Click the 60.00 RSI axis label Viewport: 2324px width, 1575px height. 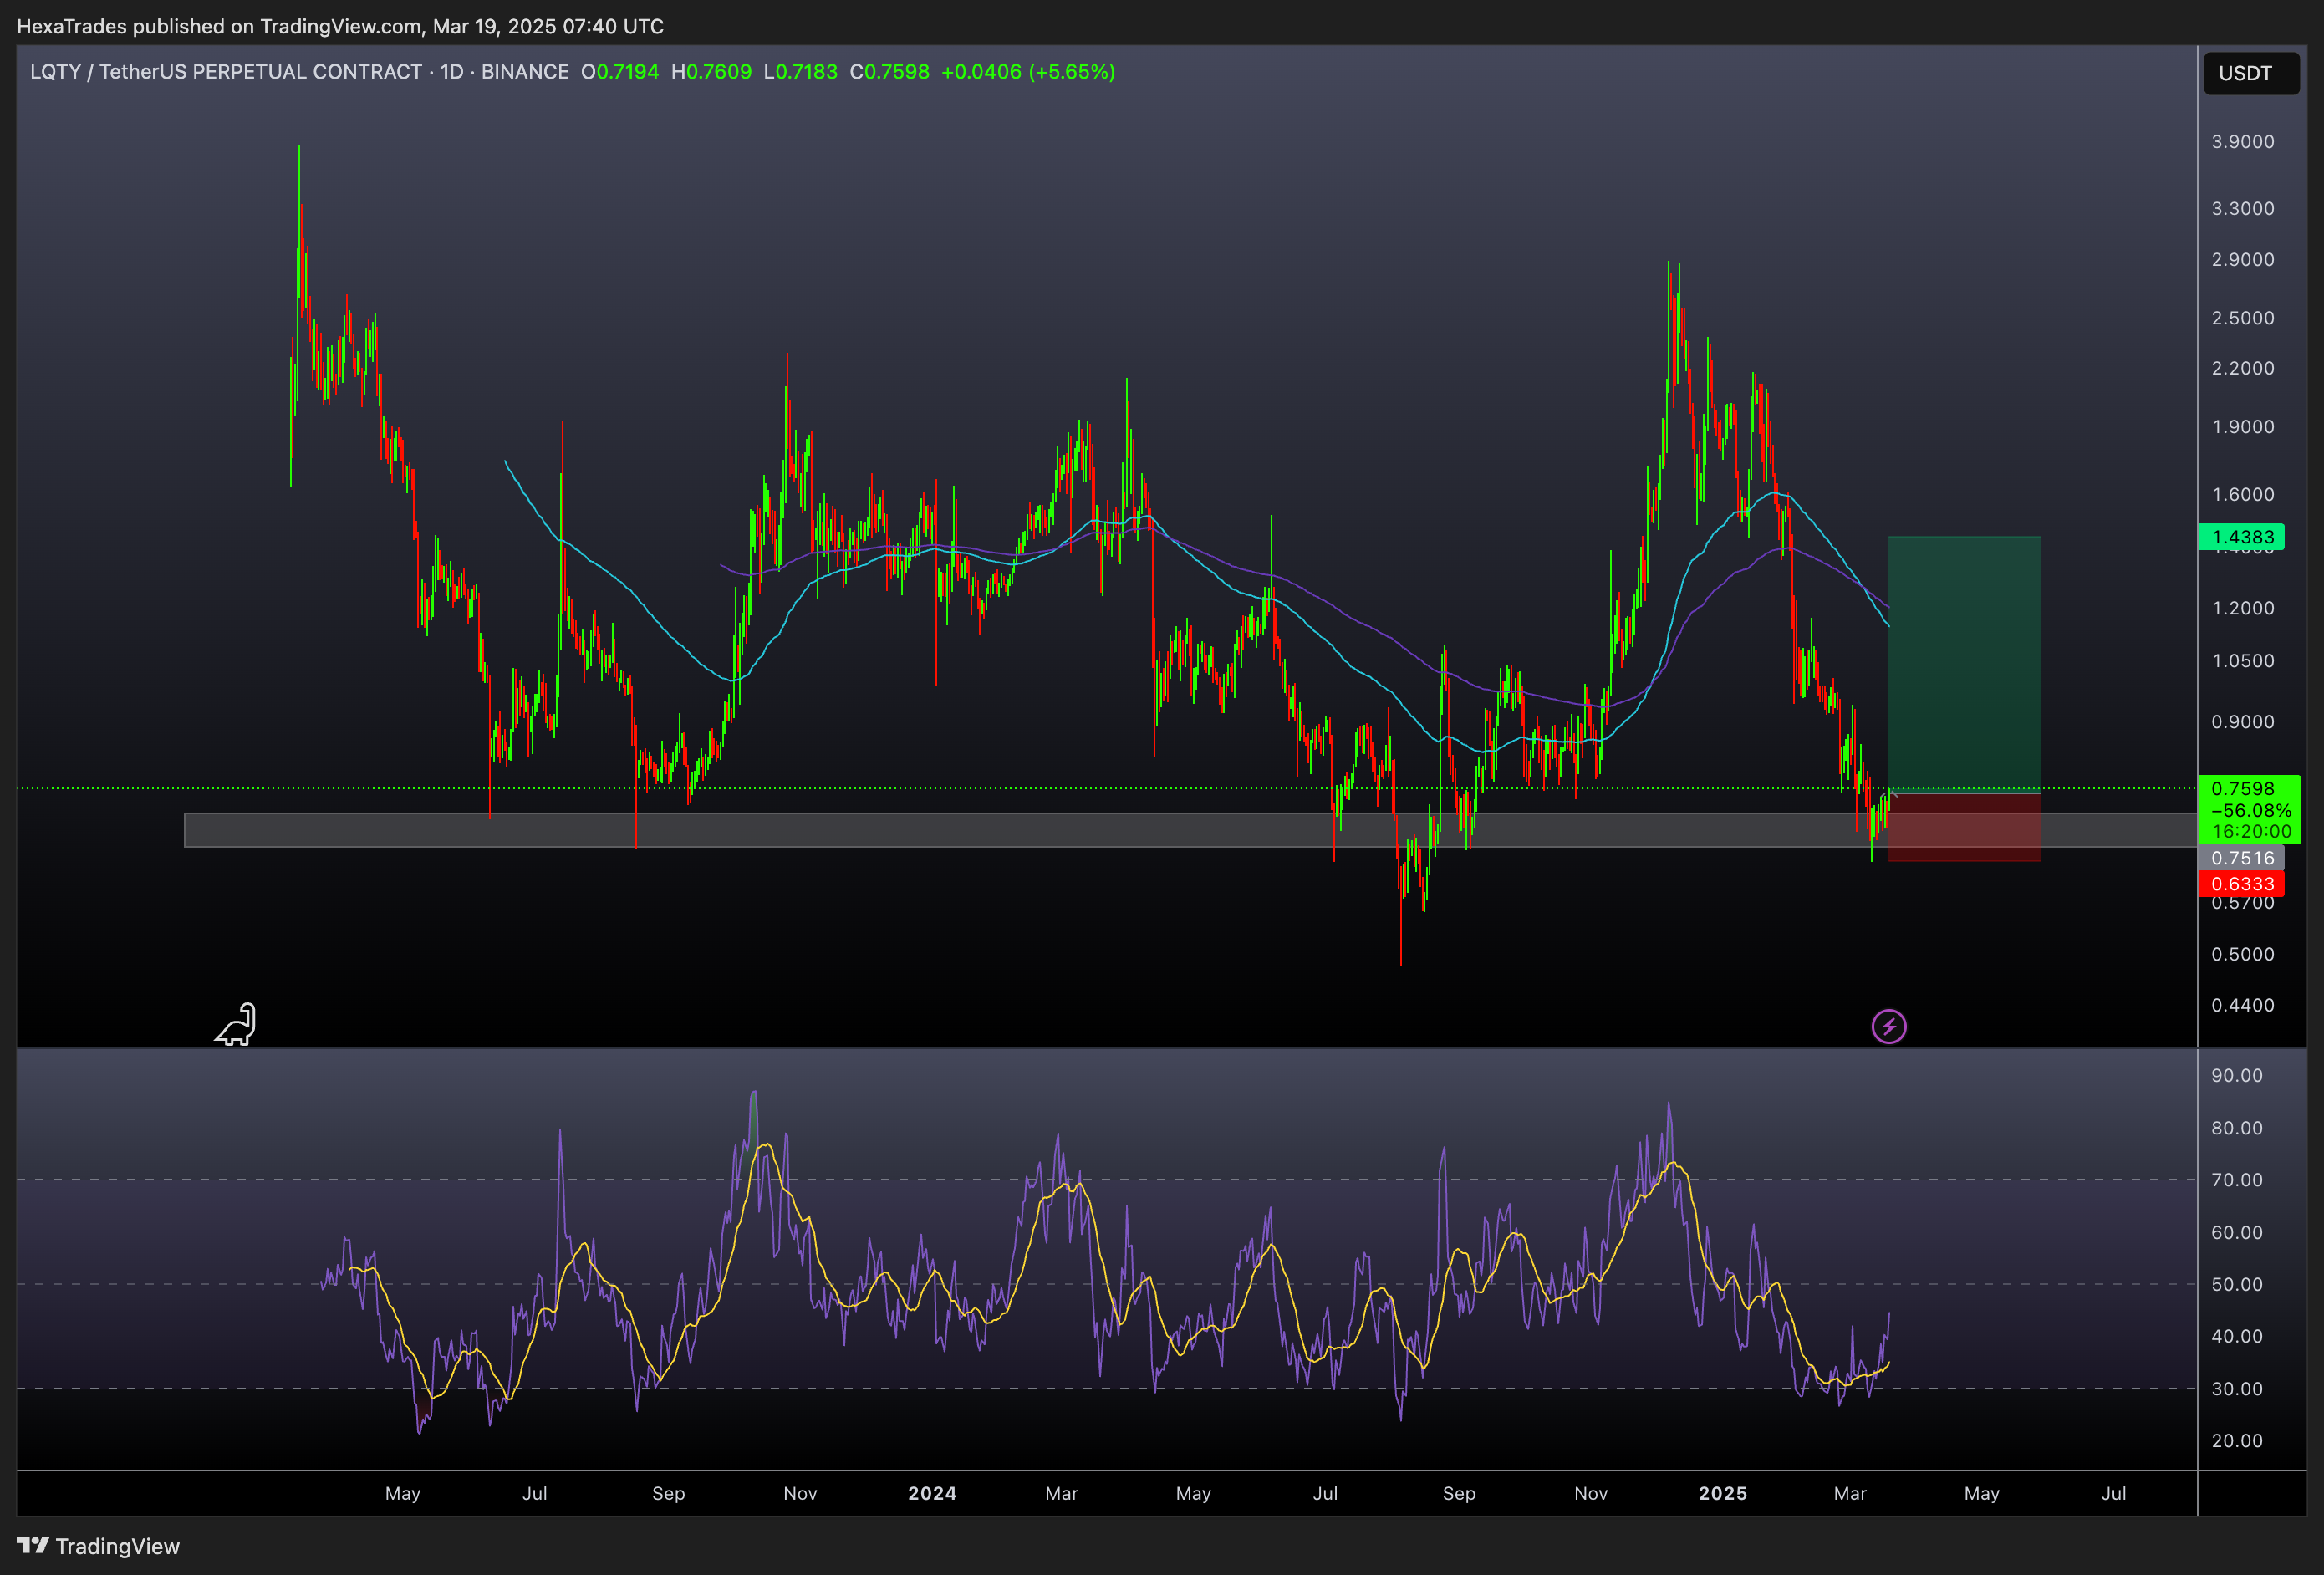pyautogui.click(x=2236, y=1233)
